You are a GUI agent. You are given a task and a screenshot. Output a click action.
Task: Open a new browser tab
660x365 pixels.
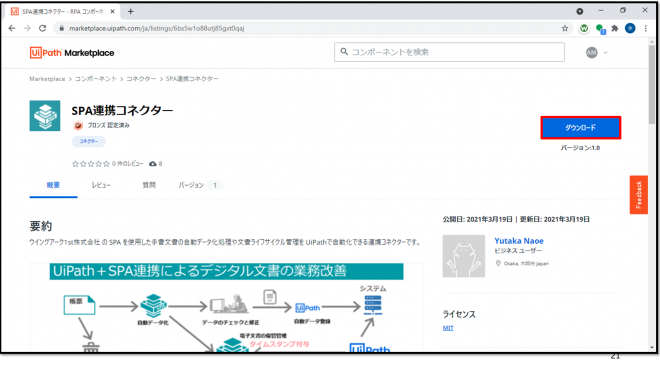(x=130, y=11)
